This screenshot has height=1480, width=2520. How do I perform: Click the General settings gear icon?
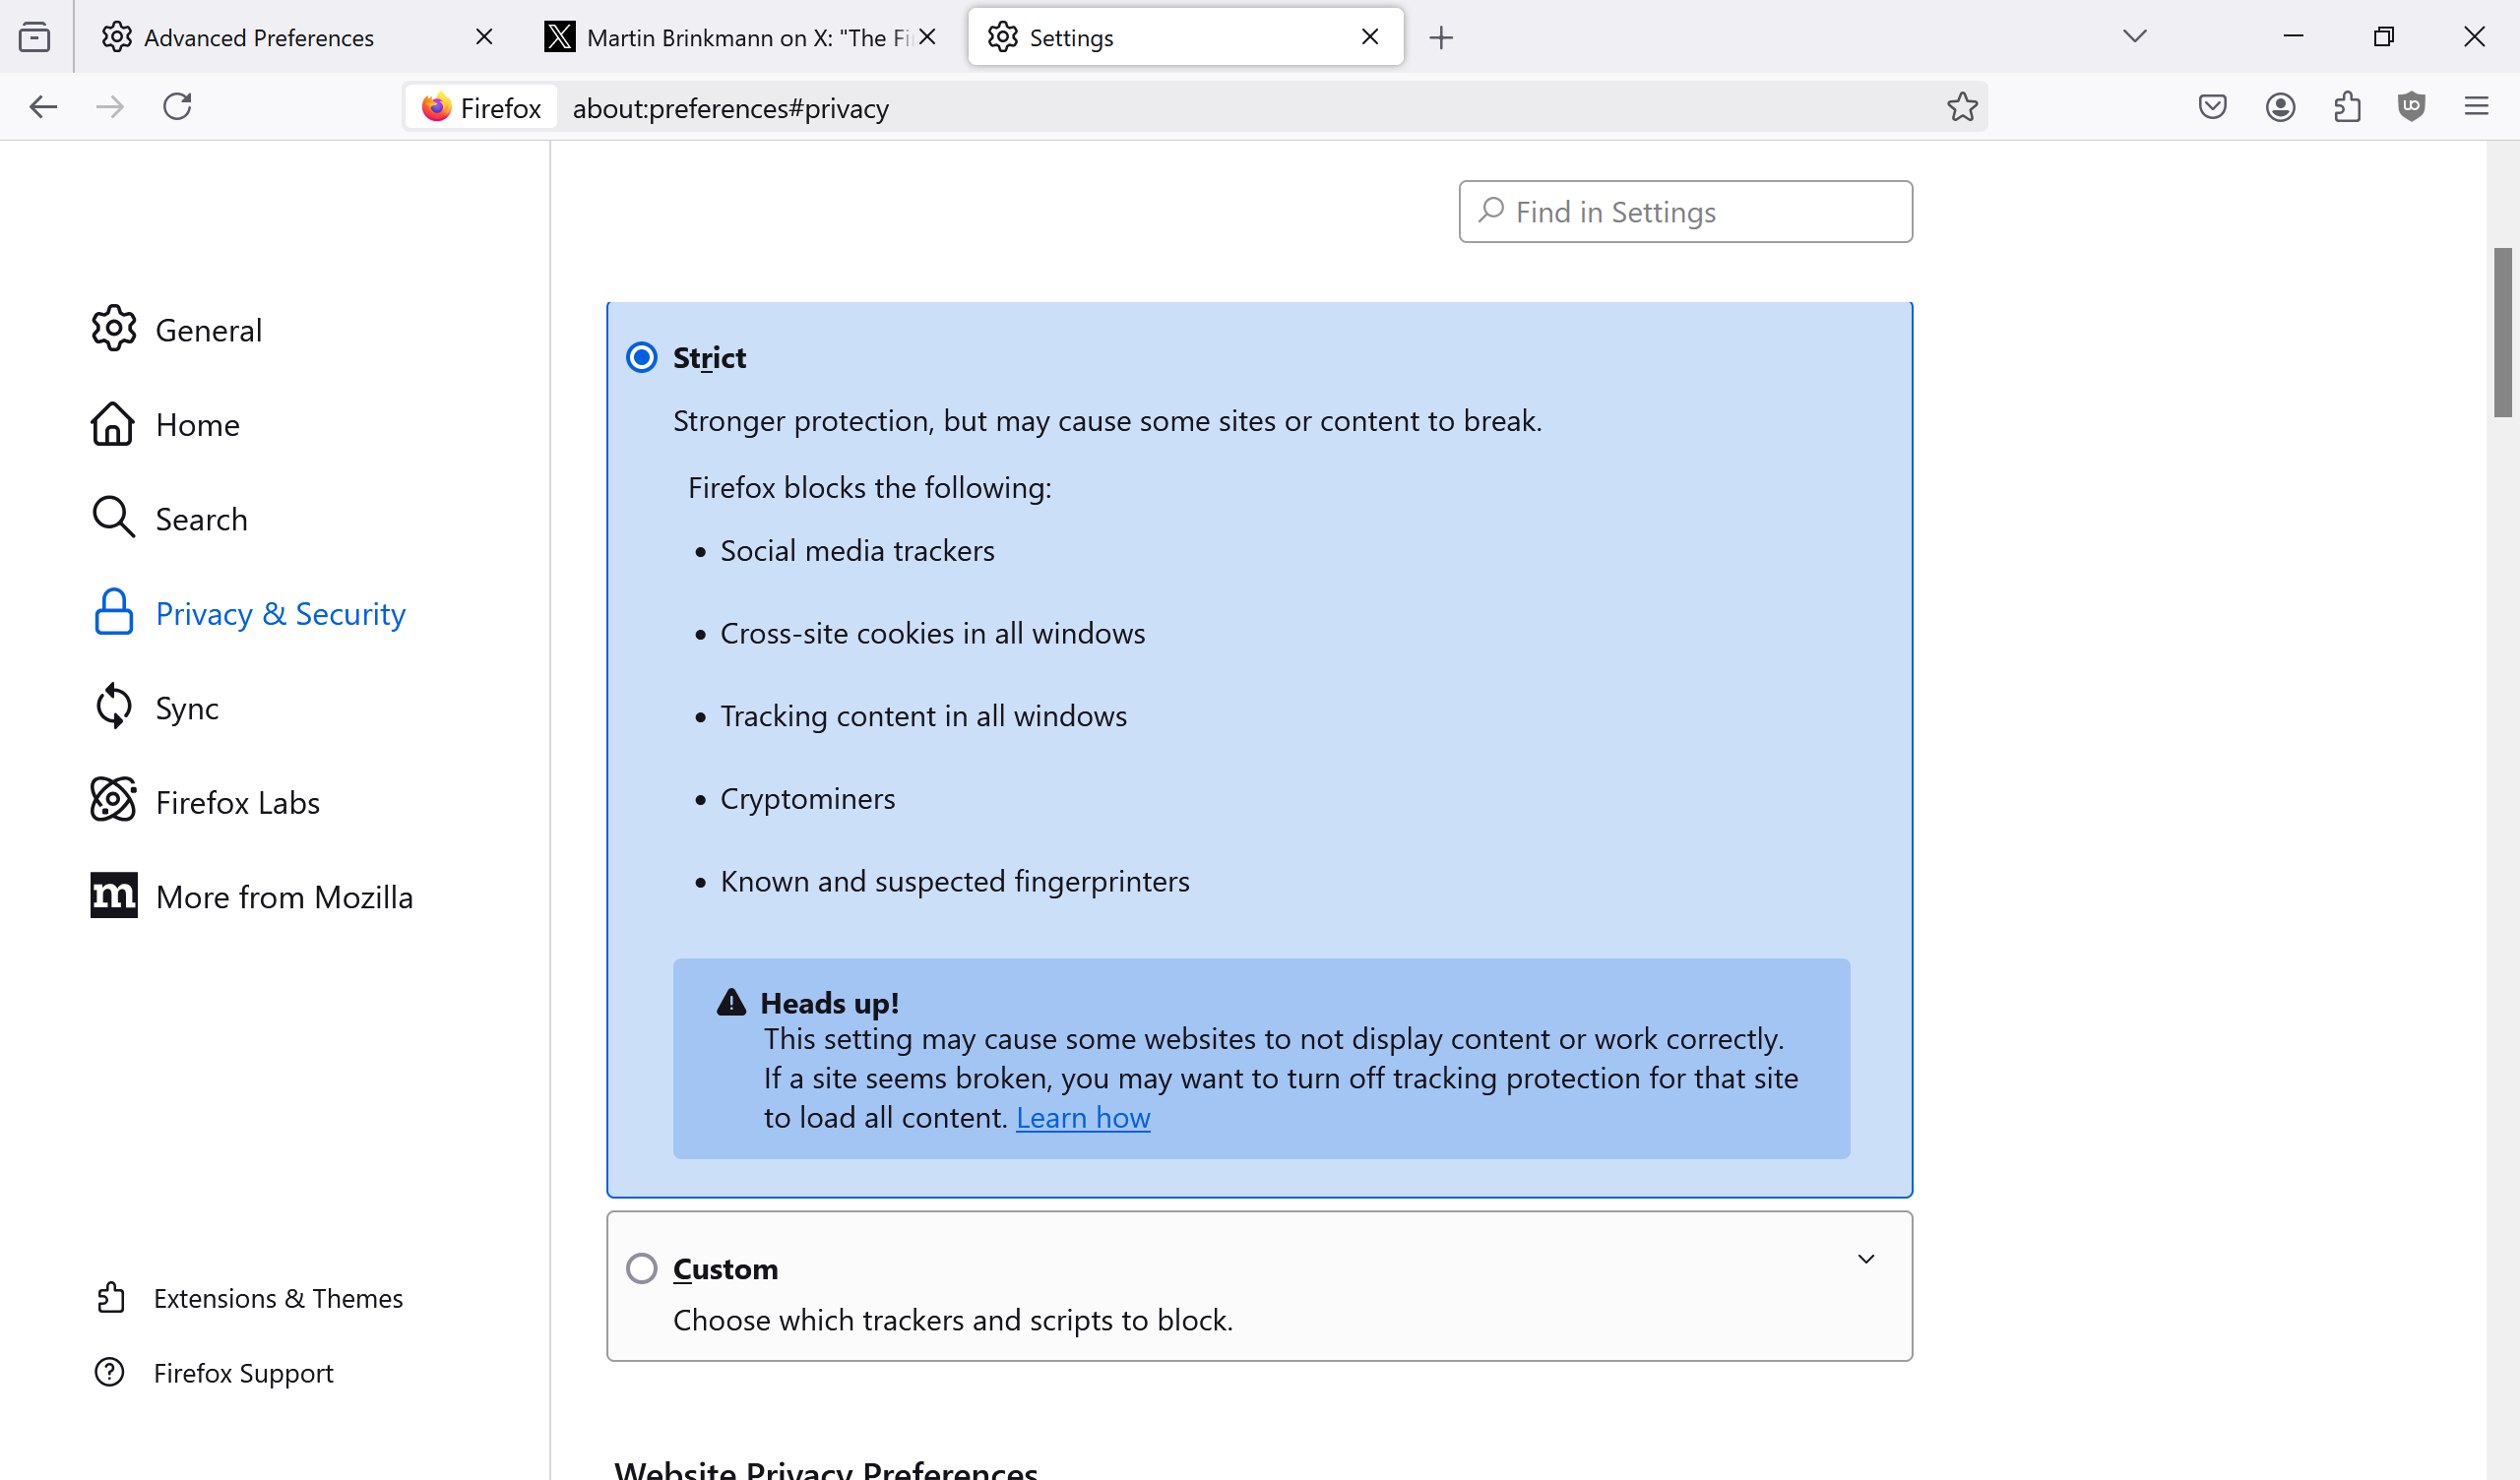114,330
